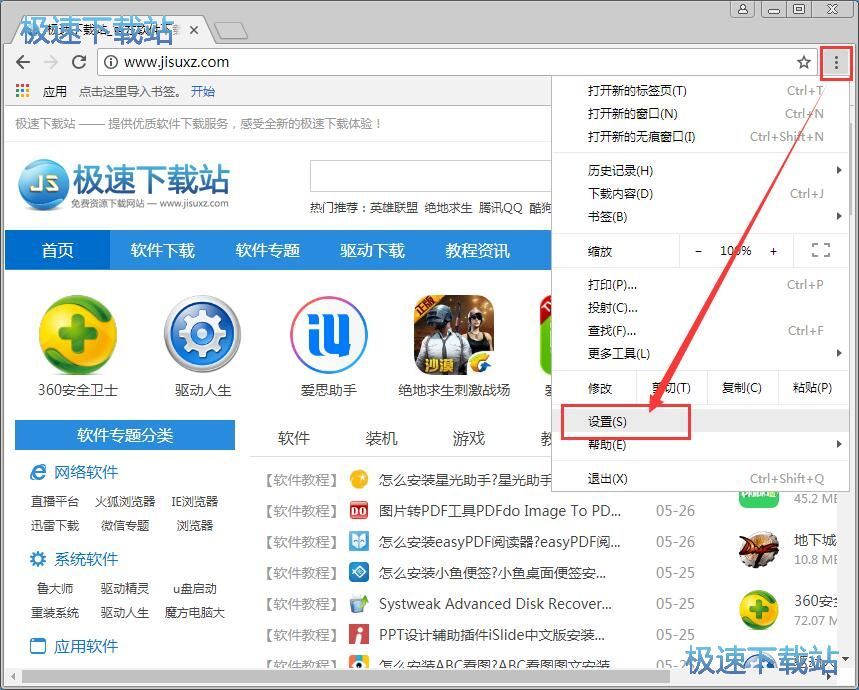This screenshot has width=859, height=690.
Task: Expand the 历史记录(H) submenu
Action: pyautogui.click(x=700, y=170)
